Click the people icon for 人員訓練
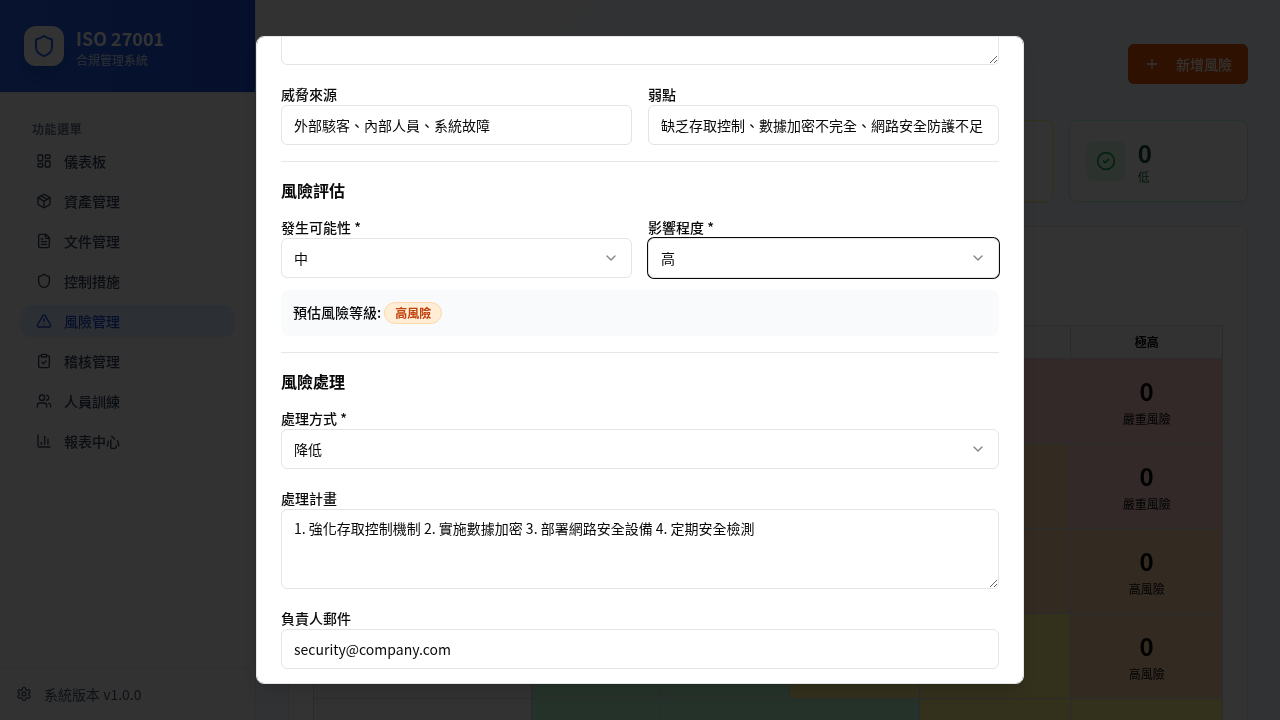This screenshot has height=720, width=1280. [44, 401]
